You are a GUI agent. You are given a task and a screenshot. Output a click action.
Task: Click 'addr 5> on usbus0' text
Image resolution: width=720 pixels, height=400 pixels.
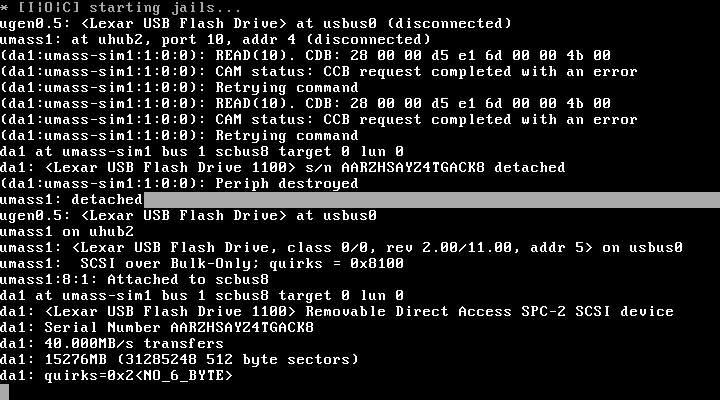coord(606,247)
